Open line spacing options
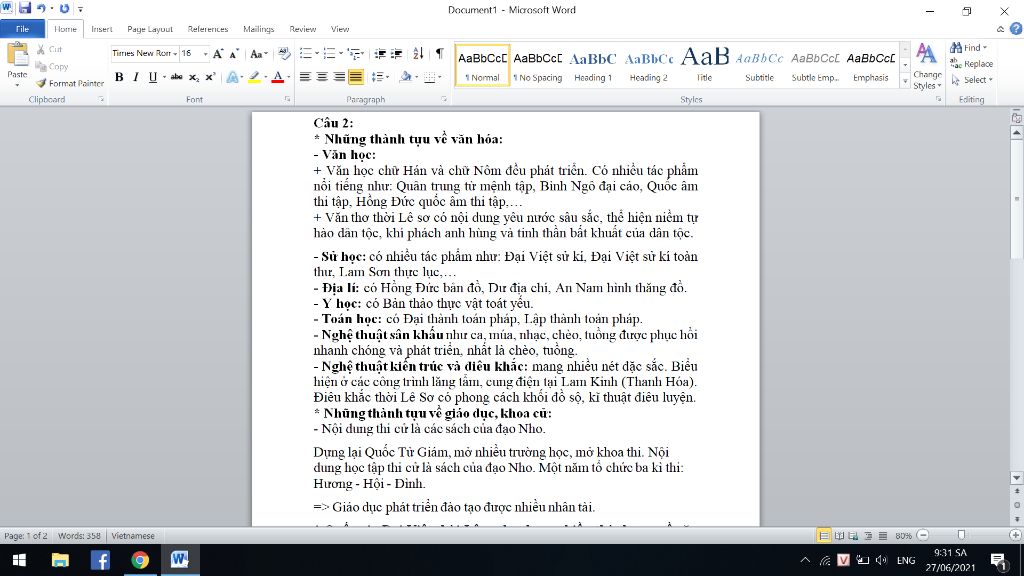 (380, 77)
